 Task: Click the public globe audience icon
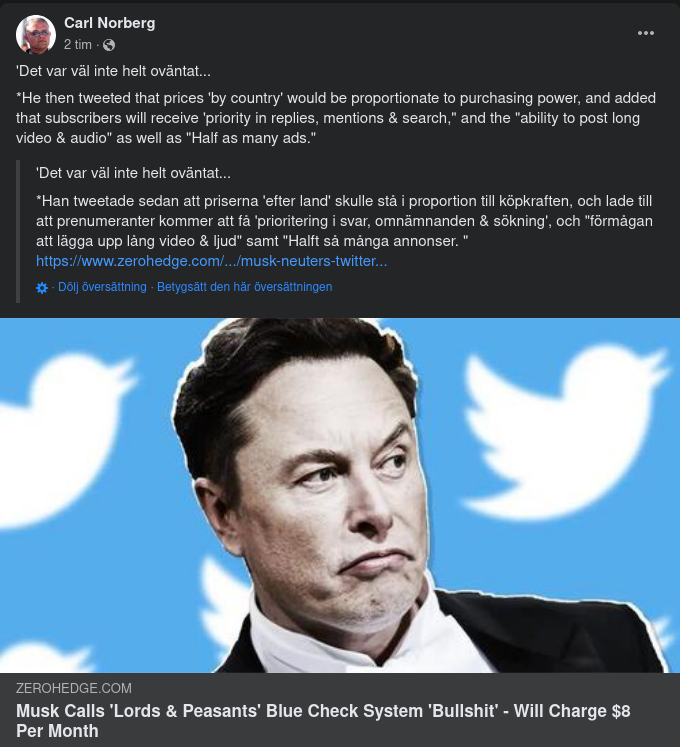(109, 45)
